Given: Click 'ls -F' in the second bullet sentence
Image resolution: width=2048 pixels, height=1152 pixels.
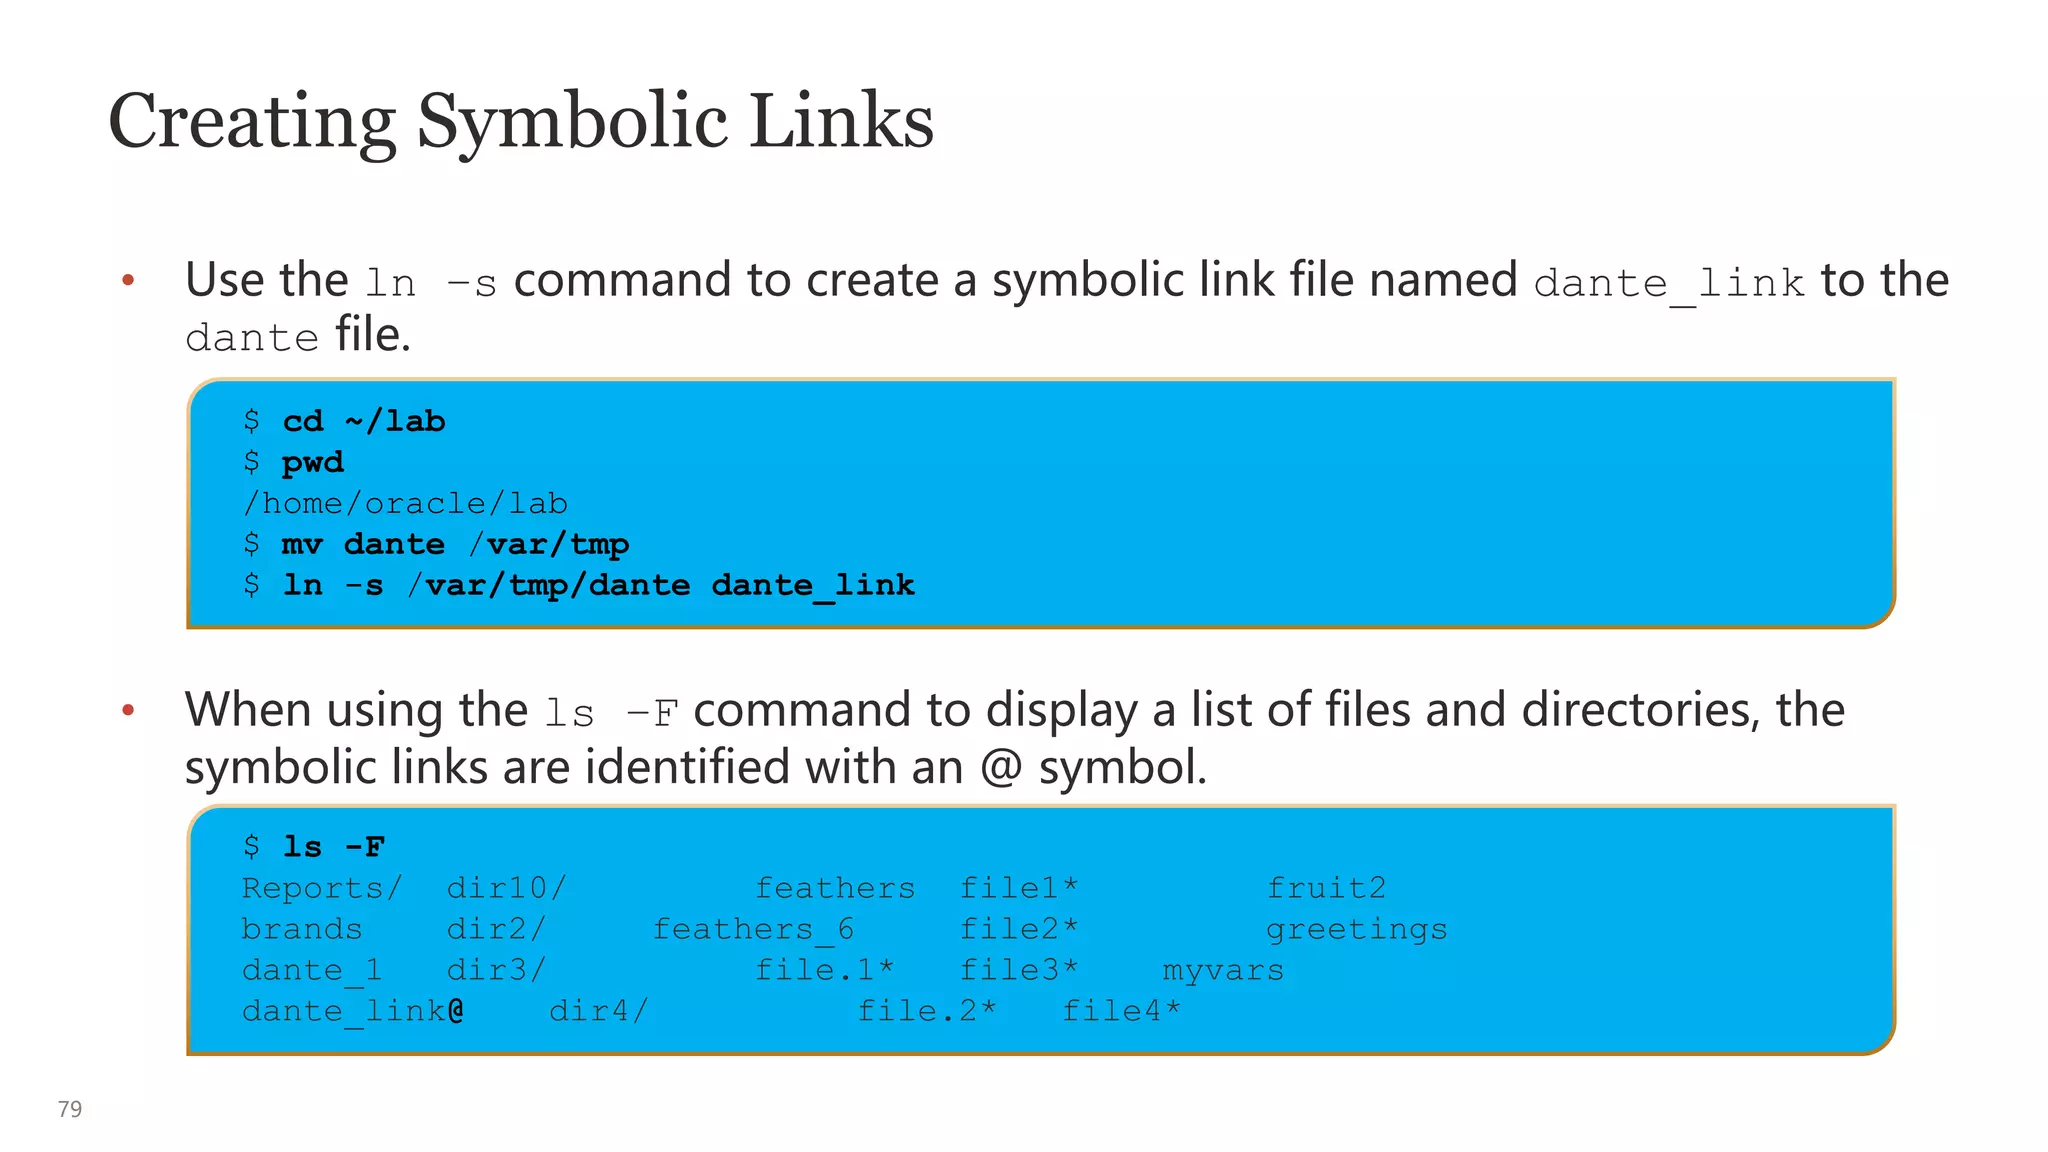Looking at the screenshot, I should coord(612,714).
